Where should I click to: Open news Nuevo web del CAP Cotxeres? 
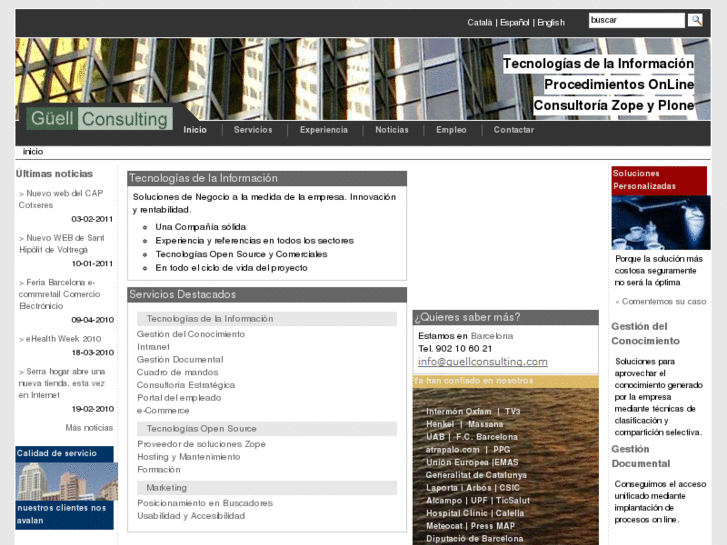(61, 199)
